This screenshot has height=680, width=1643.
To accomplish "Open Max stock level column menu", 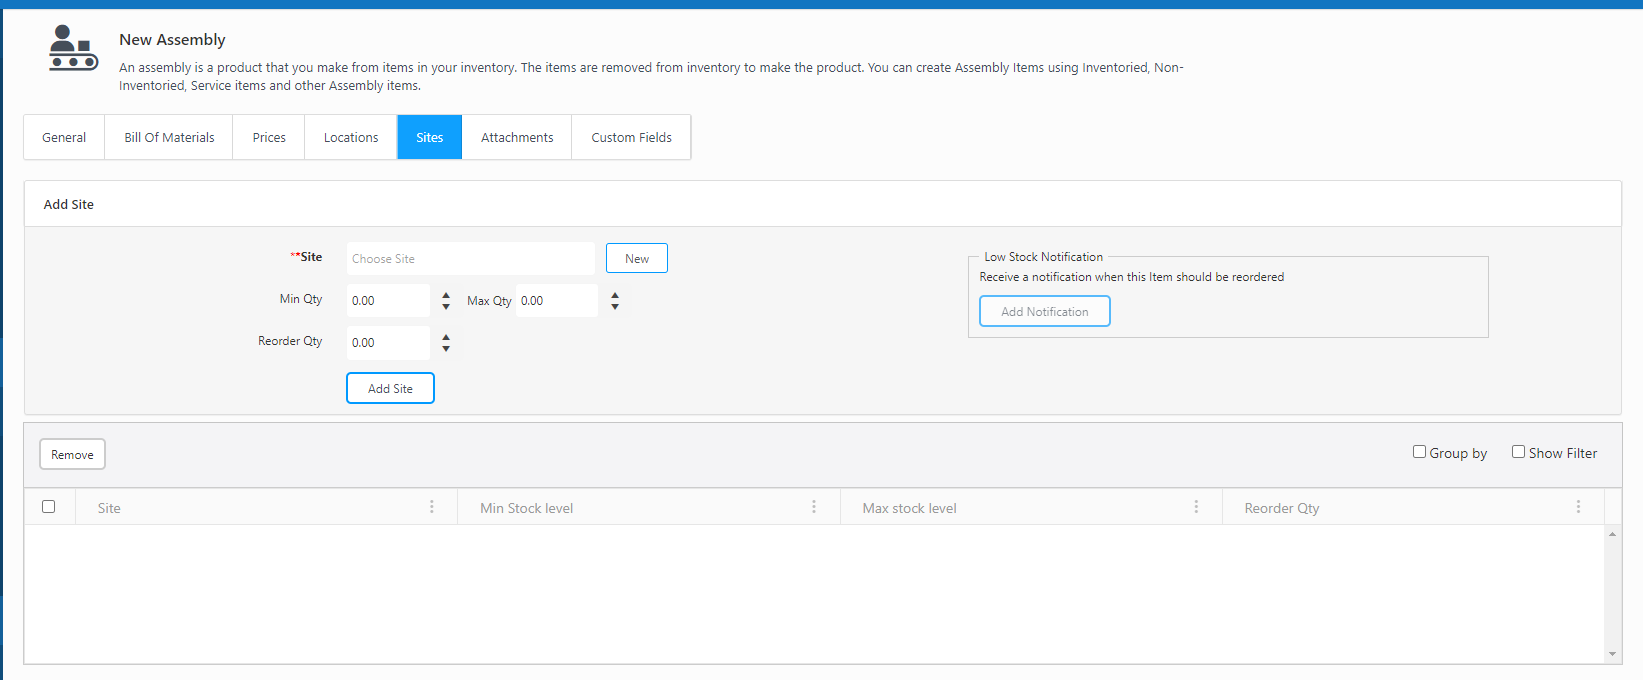I will pyautogui.click(x=1196, y=507).
